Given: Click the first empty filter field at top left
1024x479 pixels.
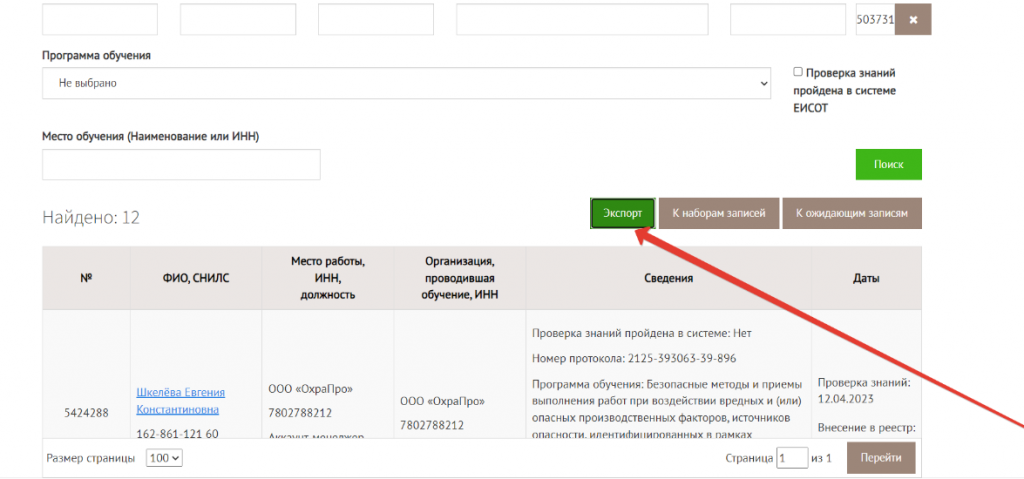Looking at the screenshot, I should coord(100,20).
